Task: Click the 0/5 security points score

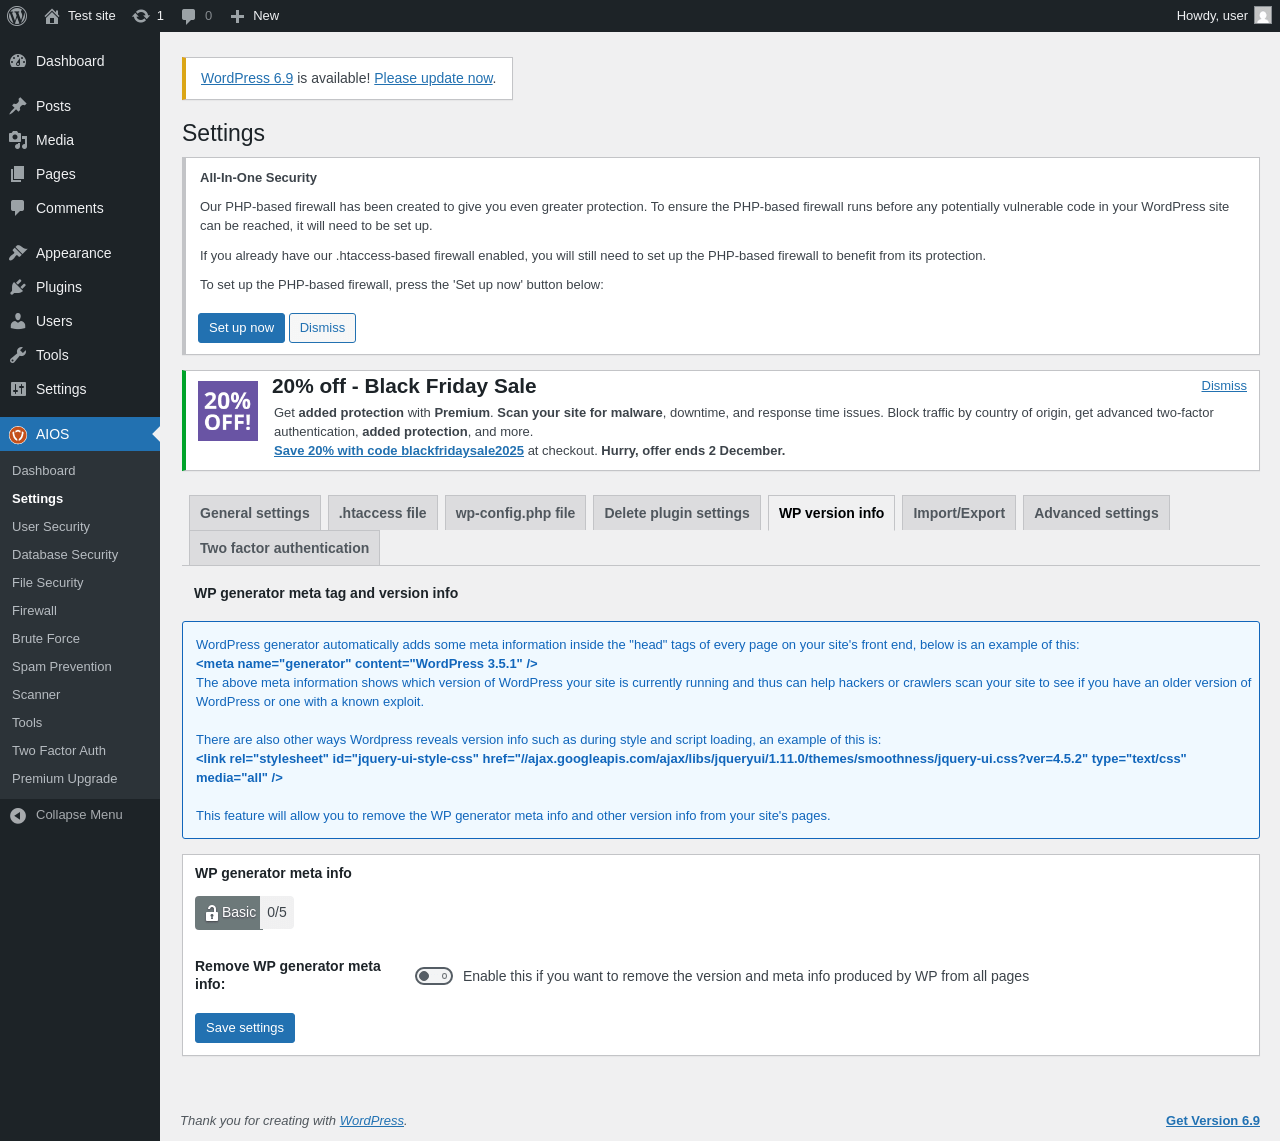Action: pyautogui.click(x=277, y=912)
